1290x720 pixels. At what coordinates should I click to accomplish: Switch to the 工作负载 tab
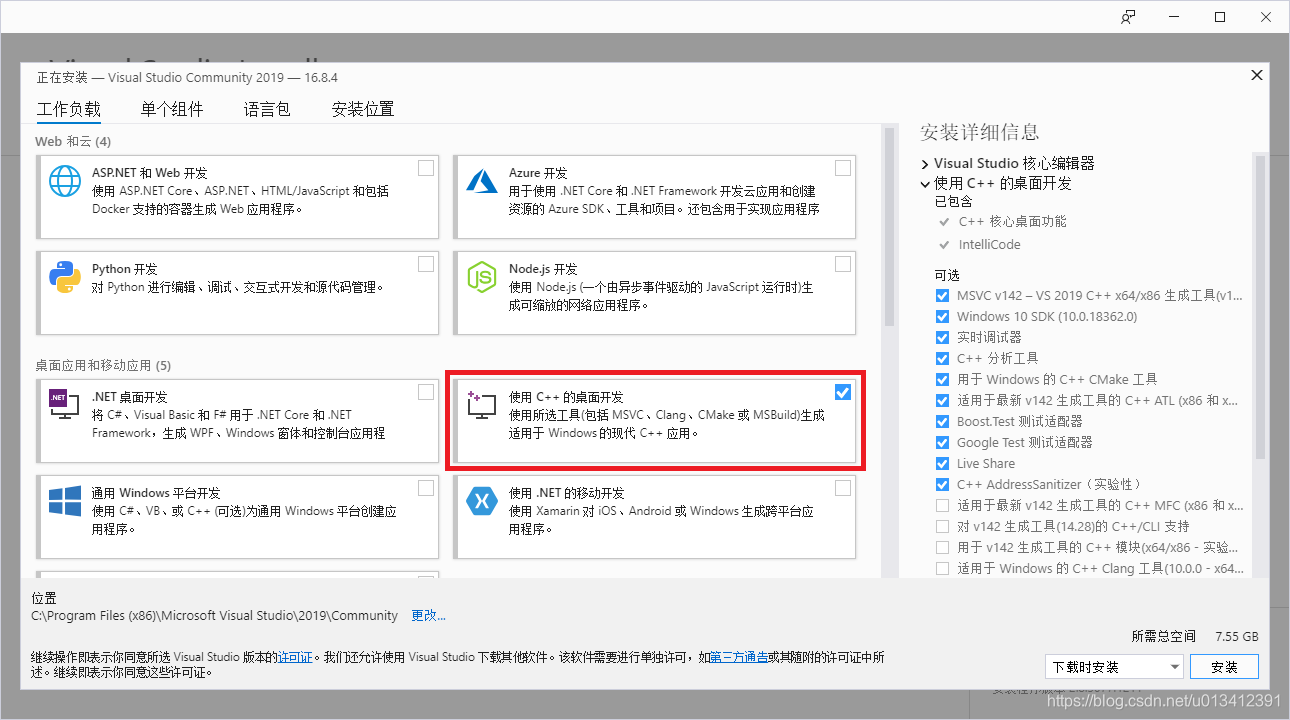(x=69, y=110)
